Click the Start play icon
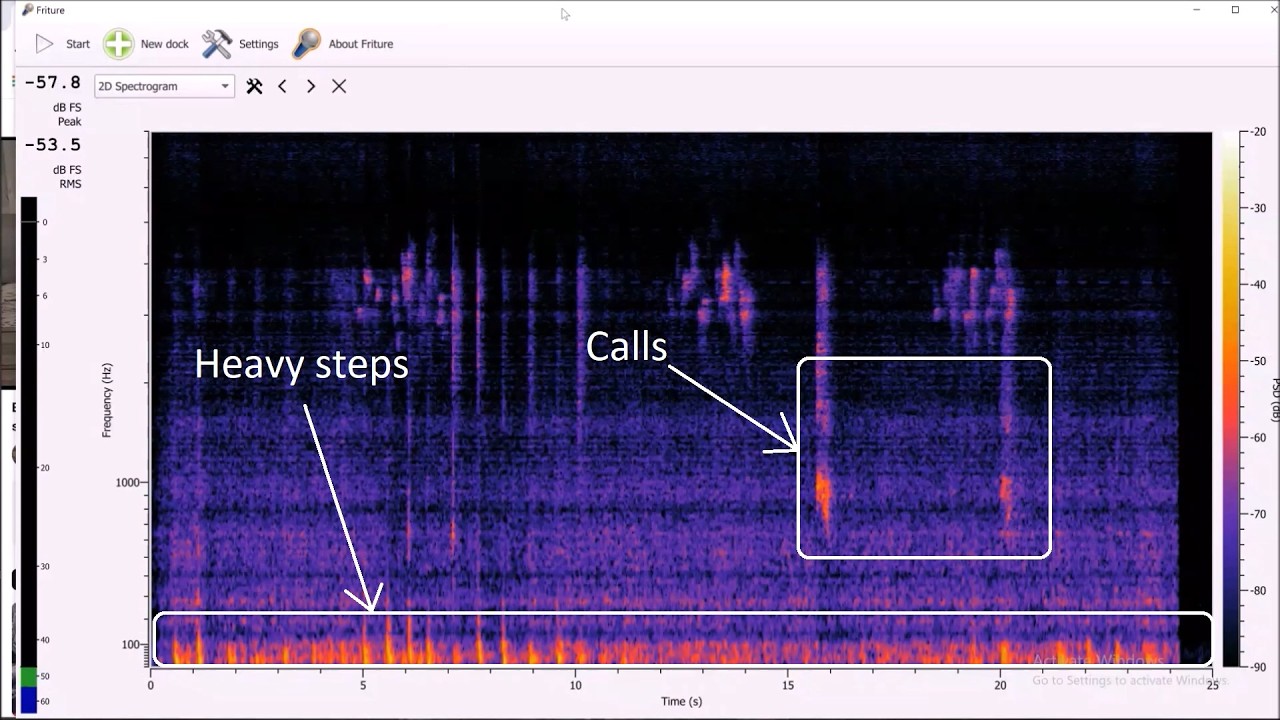Image resolution: width=1280 pixels, height=720 pixels. [44, 44]
